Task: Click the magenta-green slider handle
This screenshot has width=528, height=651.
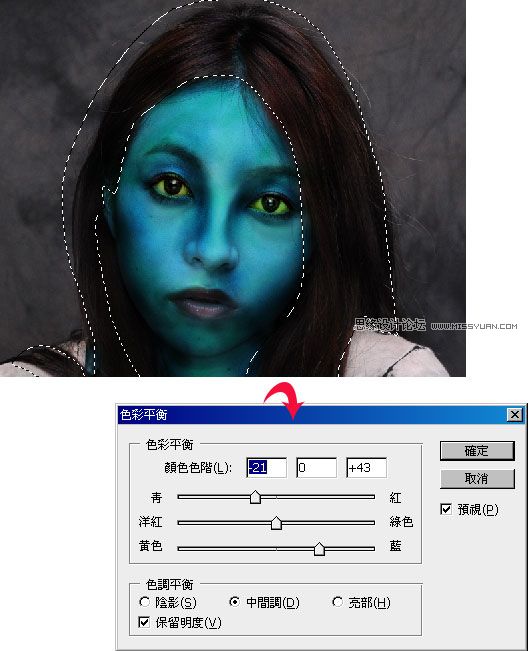Action: click(276, 523)
